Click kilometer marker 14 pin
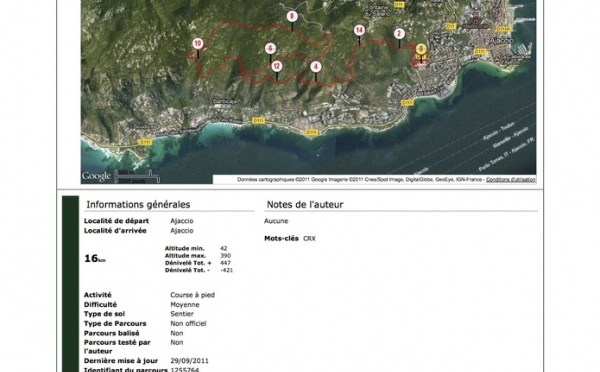The width and height of the screenshot is (600, 372). 359,30
